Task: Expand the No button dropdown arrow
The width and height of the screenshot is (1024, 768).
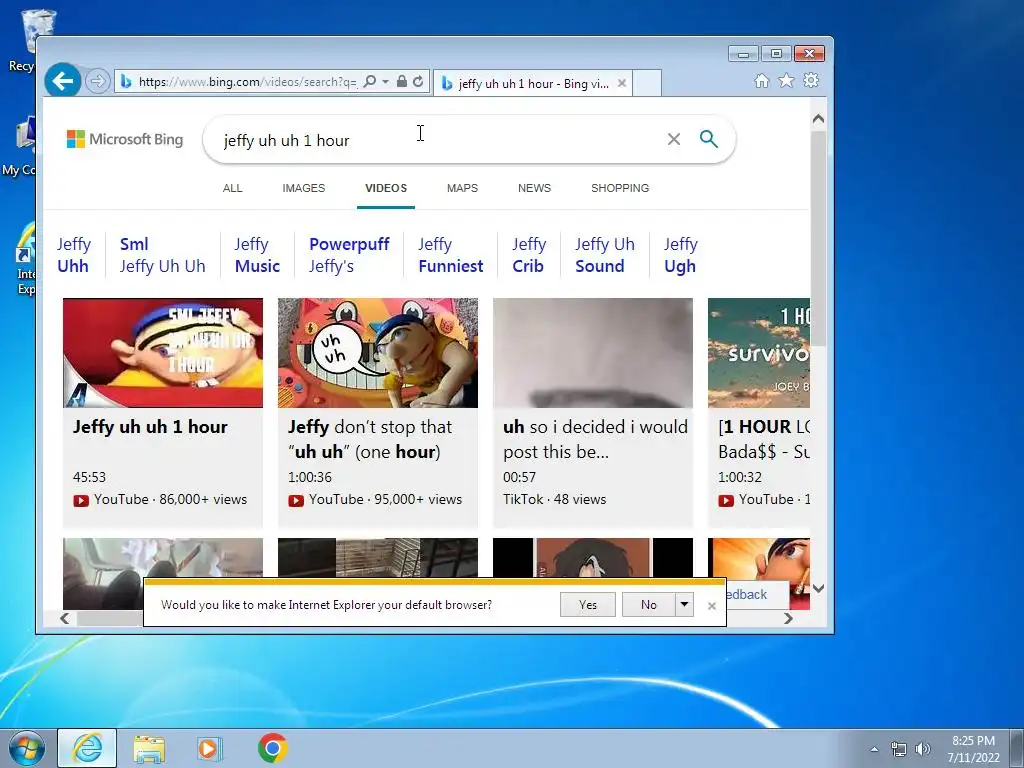Action: [684, 605]
